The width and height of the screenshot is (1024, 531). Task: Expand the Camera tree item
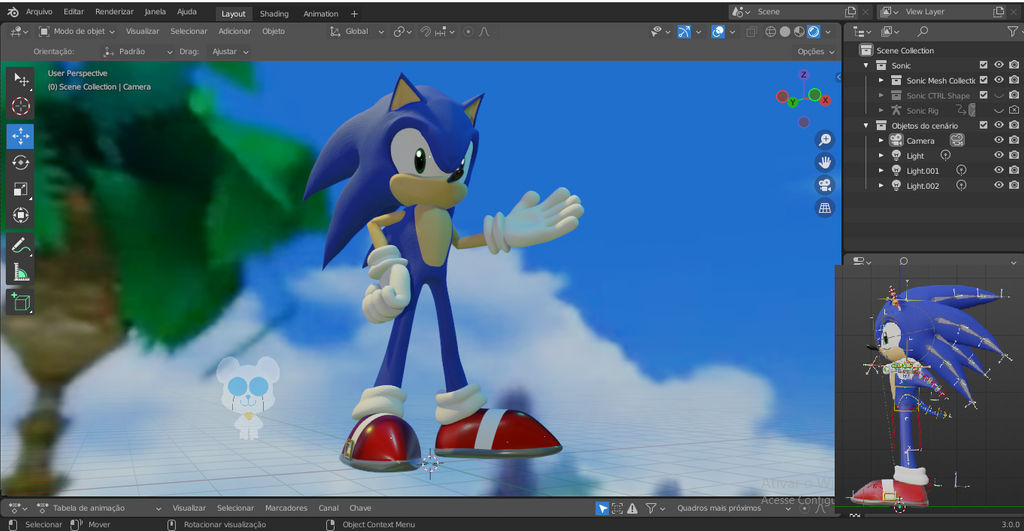(881, 140)
